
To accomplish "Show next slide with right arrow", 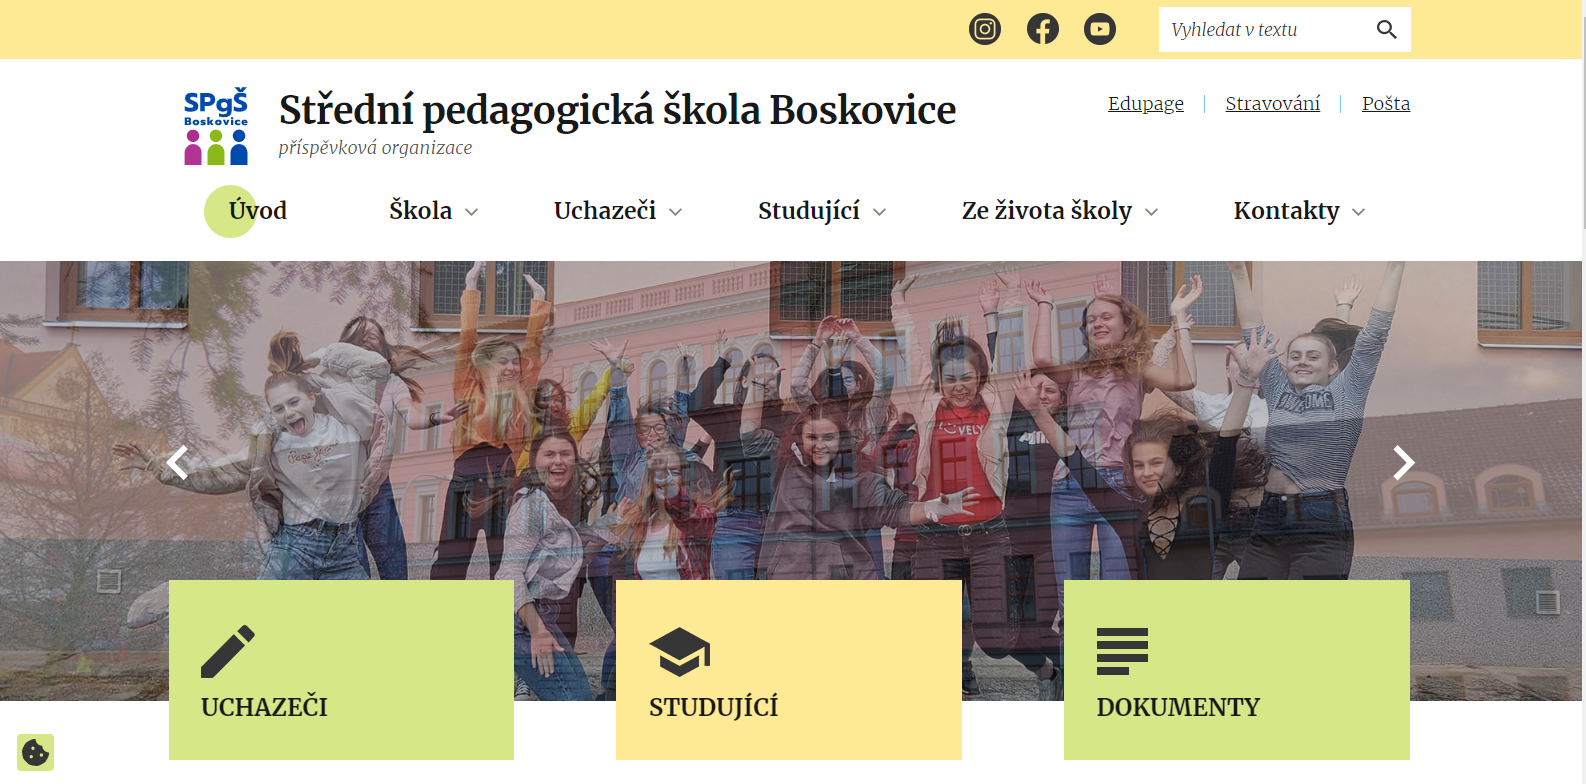I will tap(1404, 462).
